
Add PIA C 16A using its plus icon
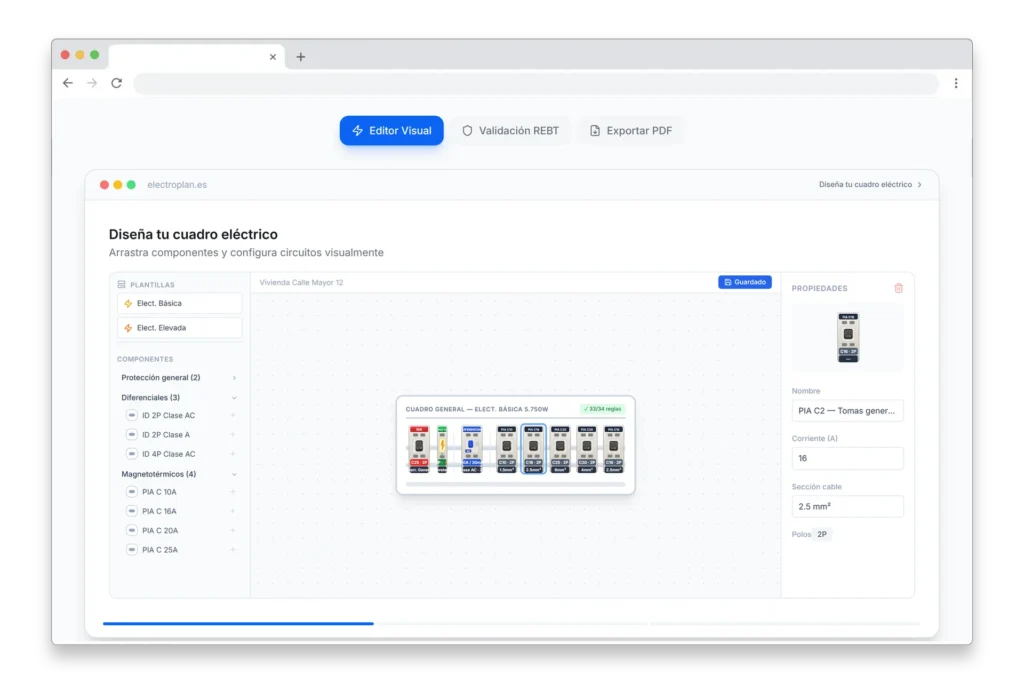click(232, 511)
